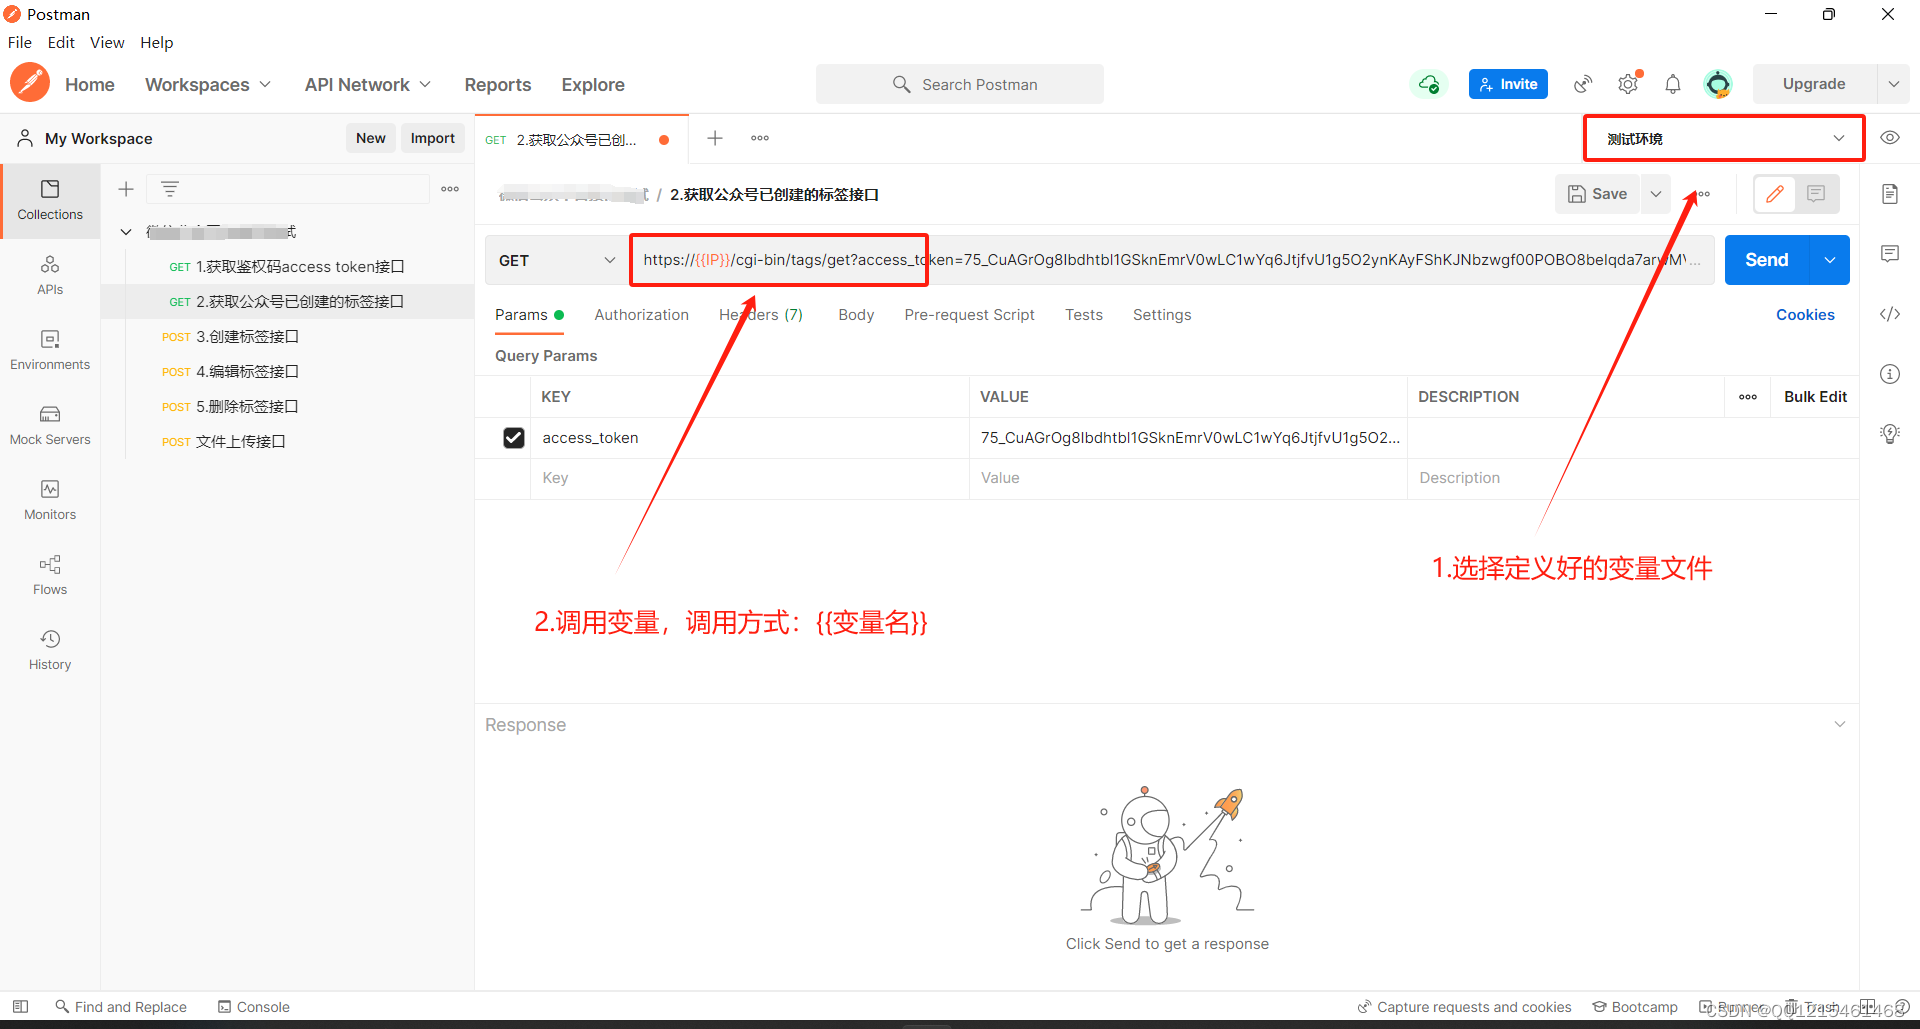1920x1029 pixels.
Task: Open the Monitors sidebar panel
Action: click(50, 500)
